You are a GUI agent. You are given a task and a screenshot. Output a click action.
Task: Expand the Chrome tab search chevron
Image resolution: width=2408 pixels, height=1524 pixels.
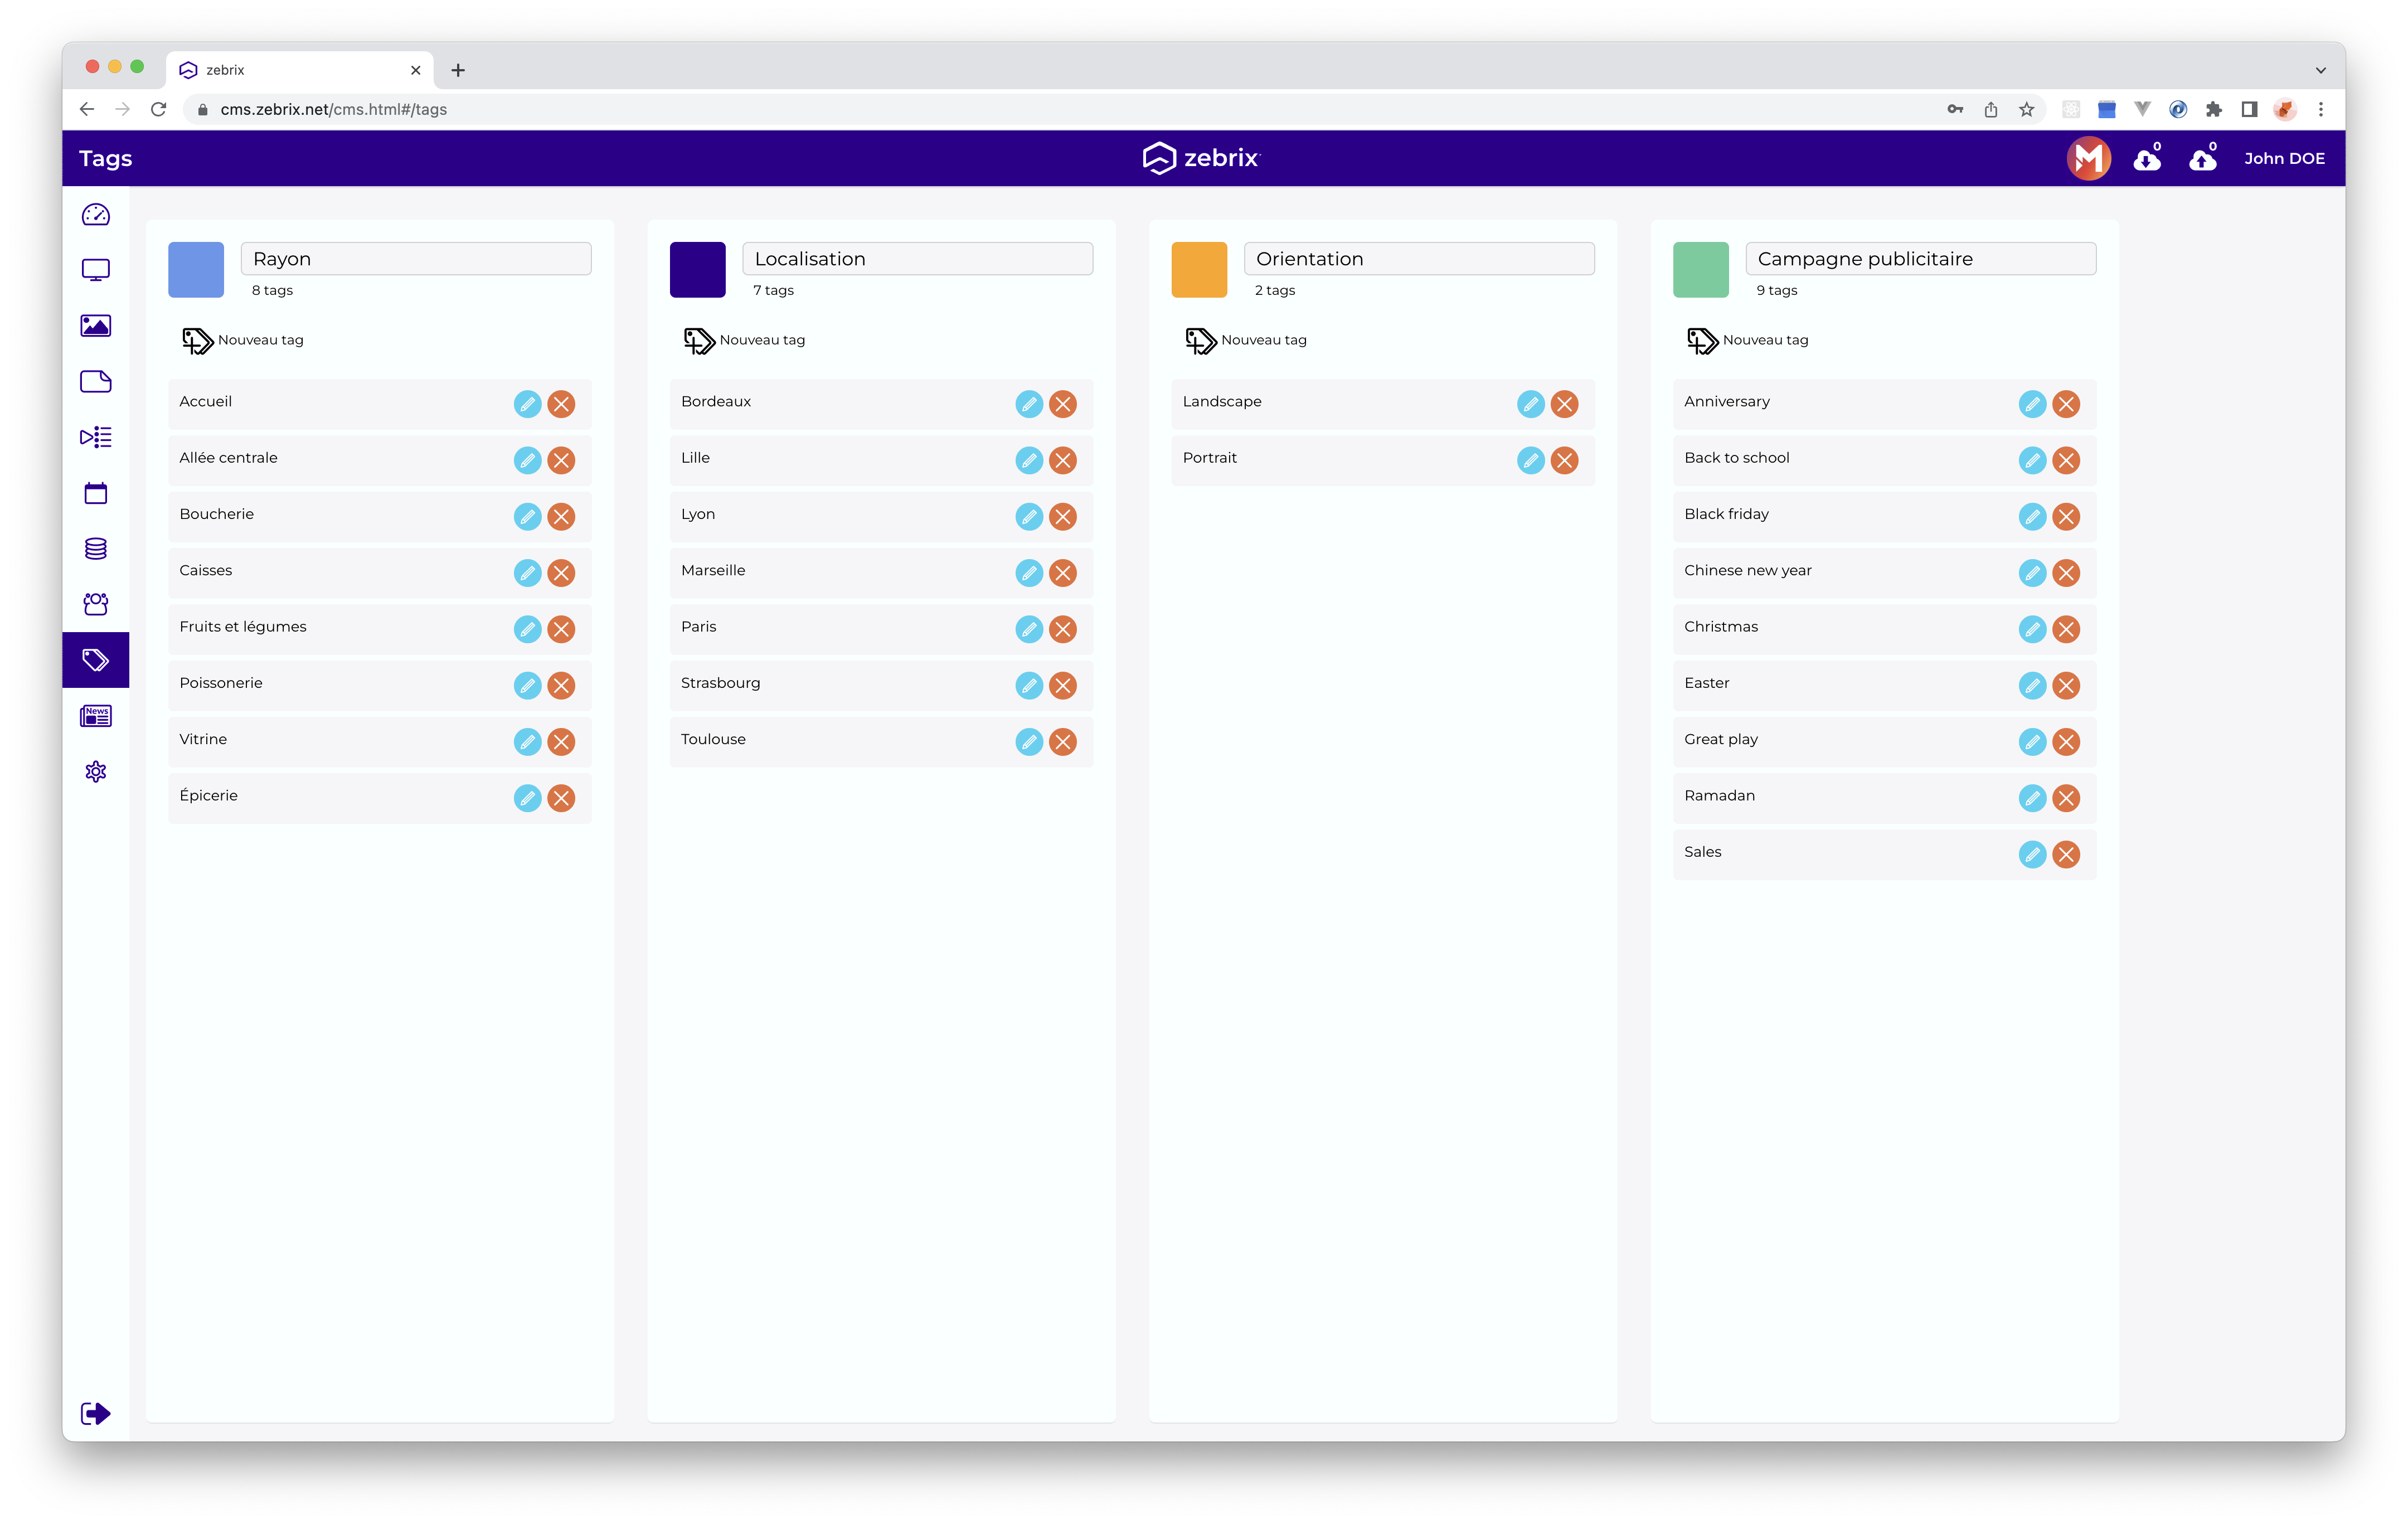[x=2320, y=70]
